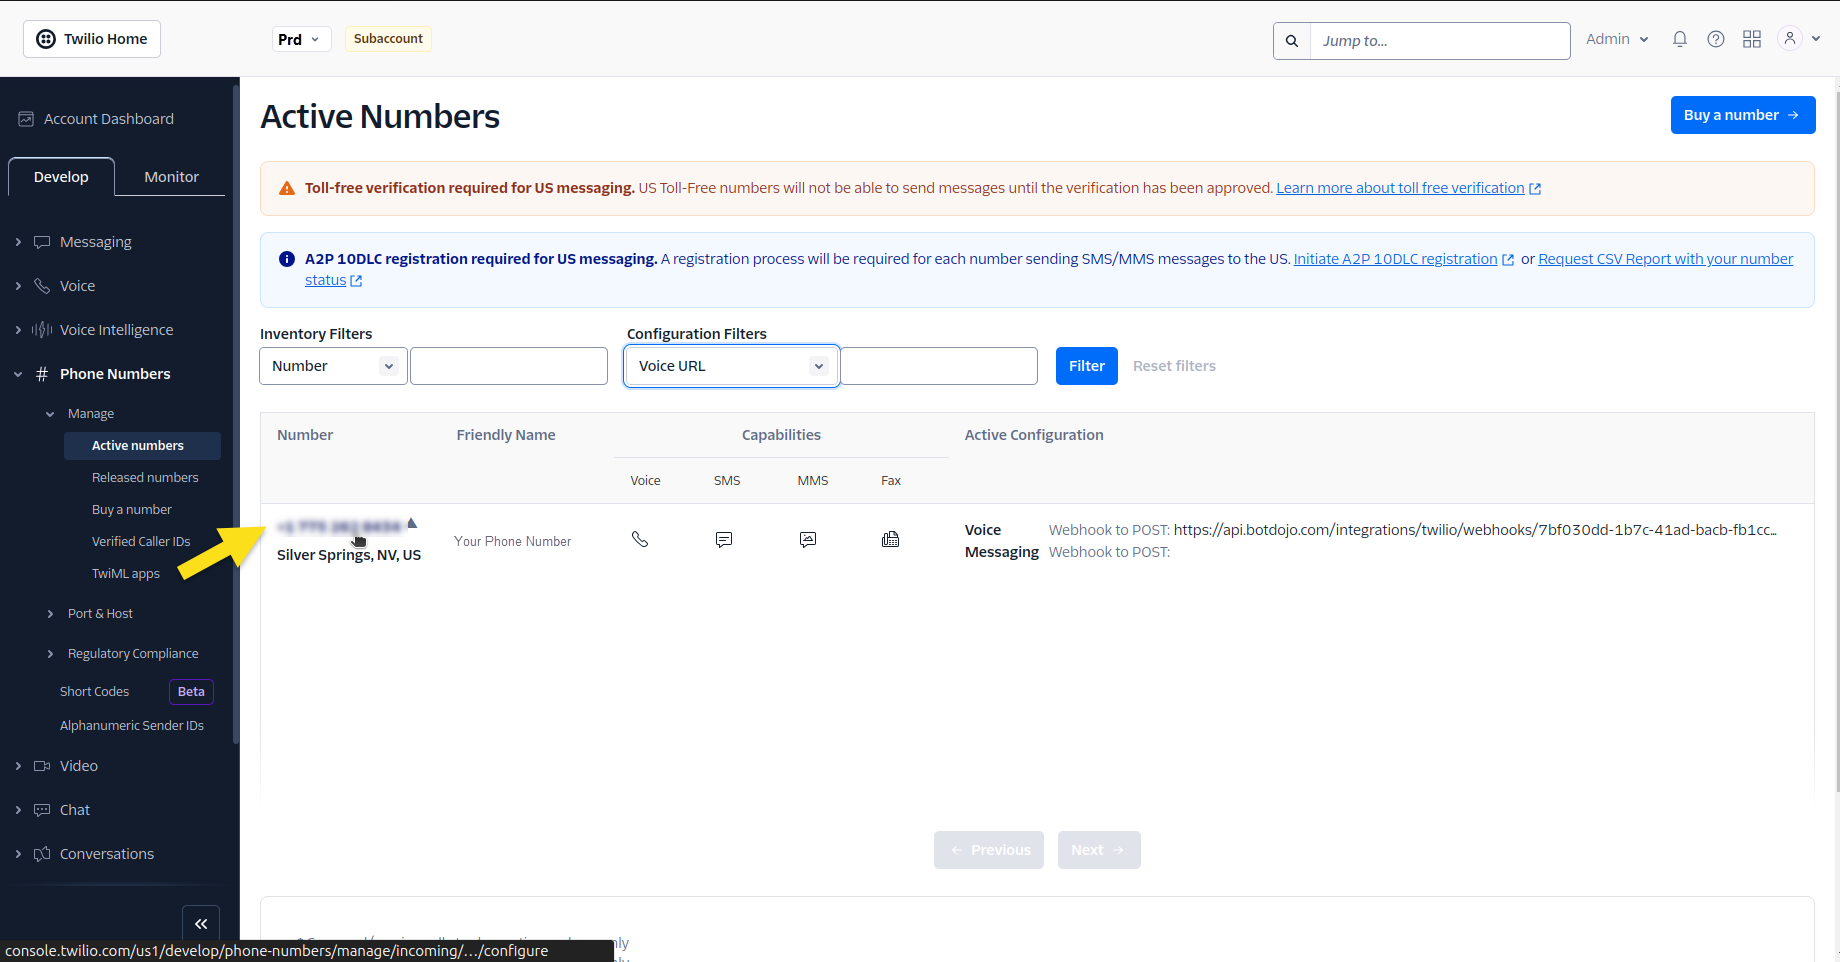Click the Messaging chat bubble icon
Screen dimensions: 1840x962
(42, 242)
